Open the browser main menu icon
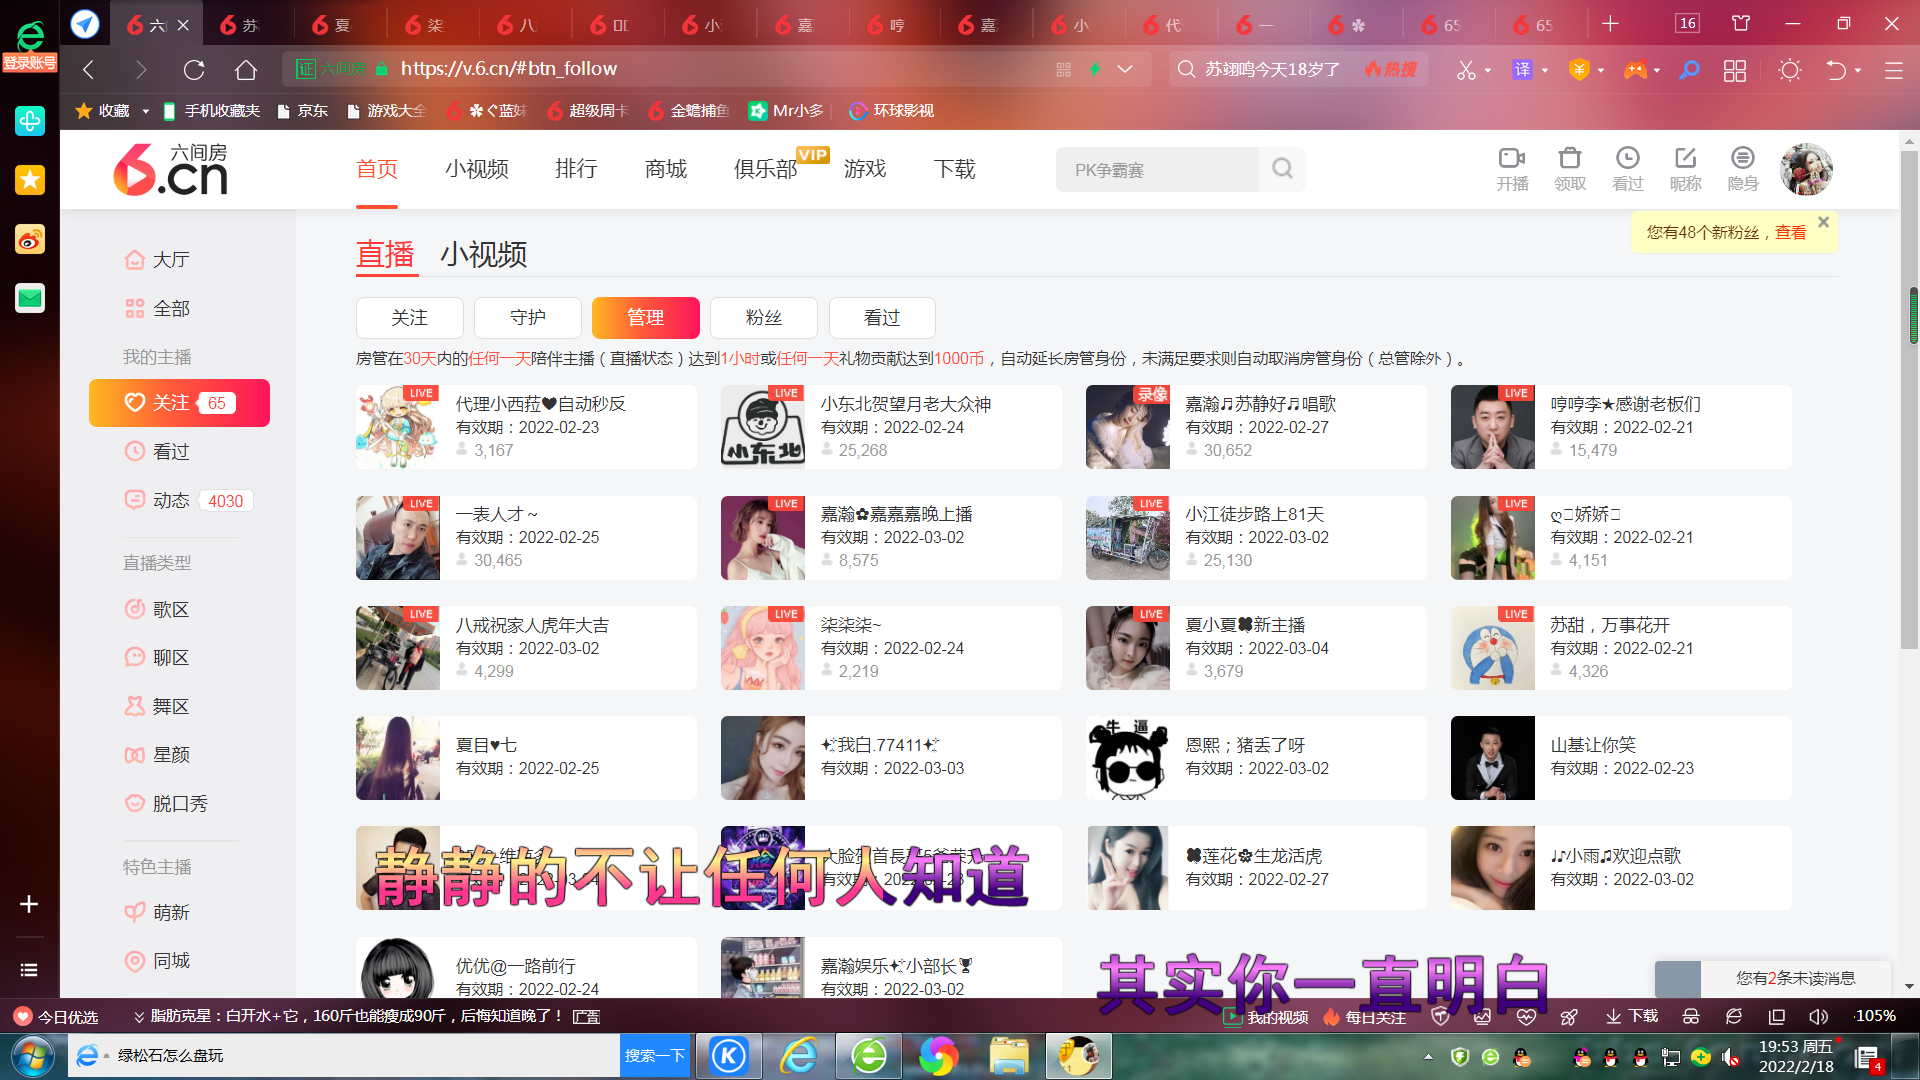The height and width of the screenshot is (1080, 1920). point(1893,70)
